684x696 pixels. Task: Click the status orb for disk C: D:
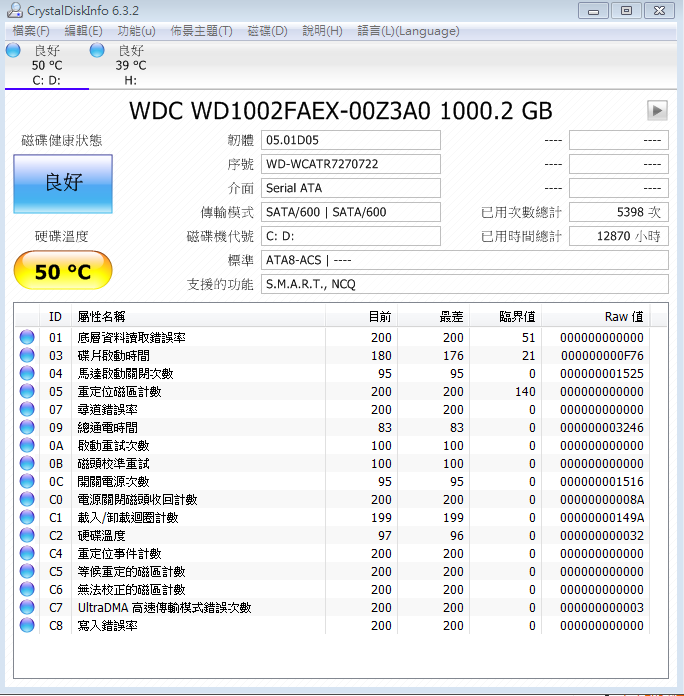tap(13, 50)
